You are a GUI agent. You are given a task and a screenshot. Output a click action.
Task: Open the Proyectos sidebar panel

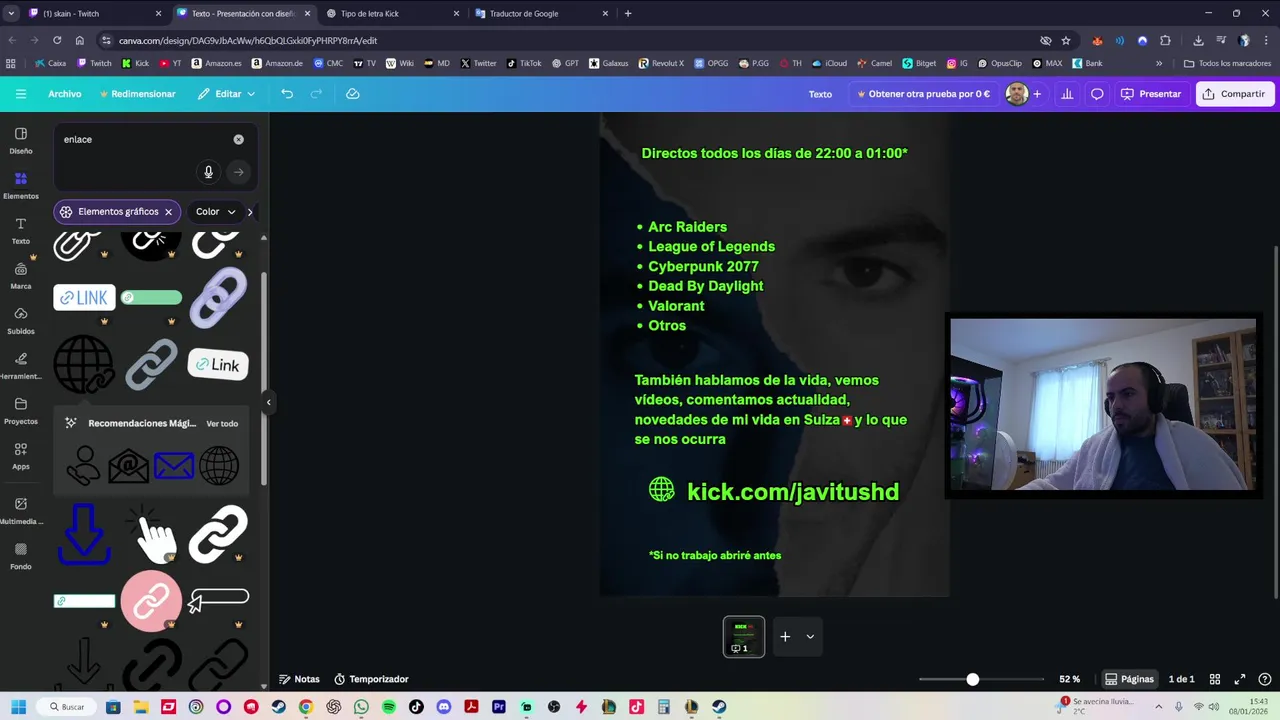(20, 411)
